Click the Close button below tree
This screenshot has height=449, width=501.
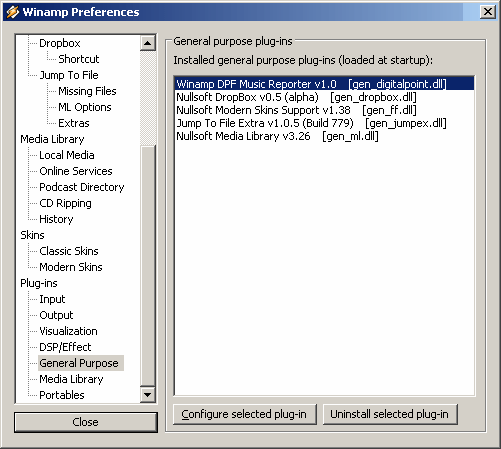click(86, 422)
